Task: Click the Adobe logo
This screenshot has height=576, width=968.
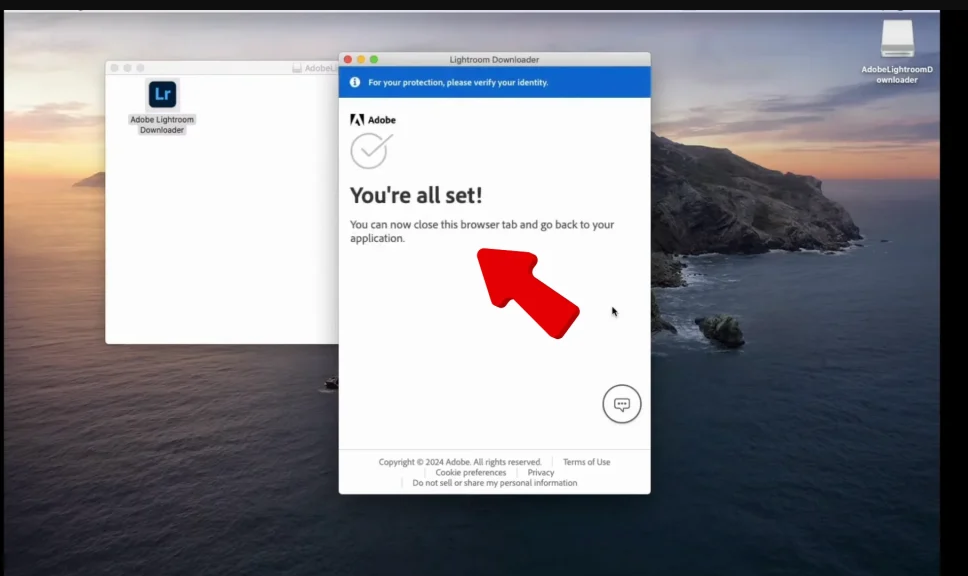Action: (x=374, y=118)
